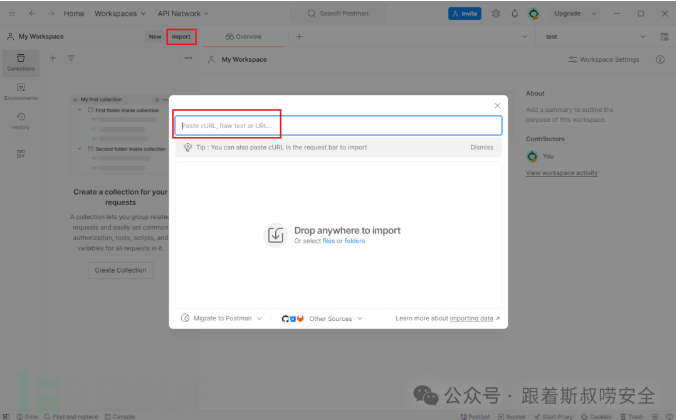Click the drop-to-import download icon

[275, 235]
